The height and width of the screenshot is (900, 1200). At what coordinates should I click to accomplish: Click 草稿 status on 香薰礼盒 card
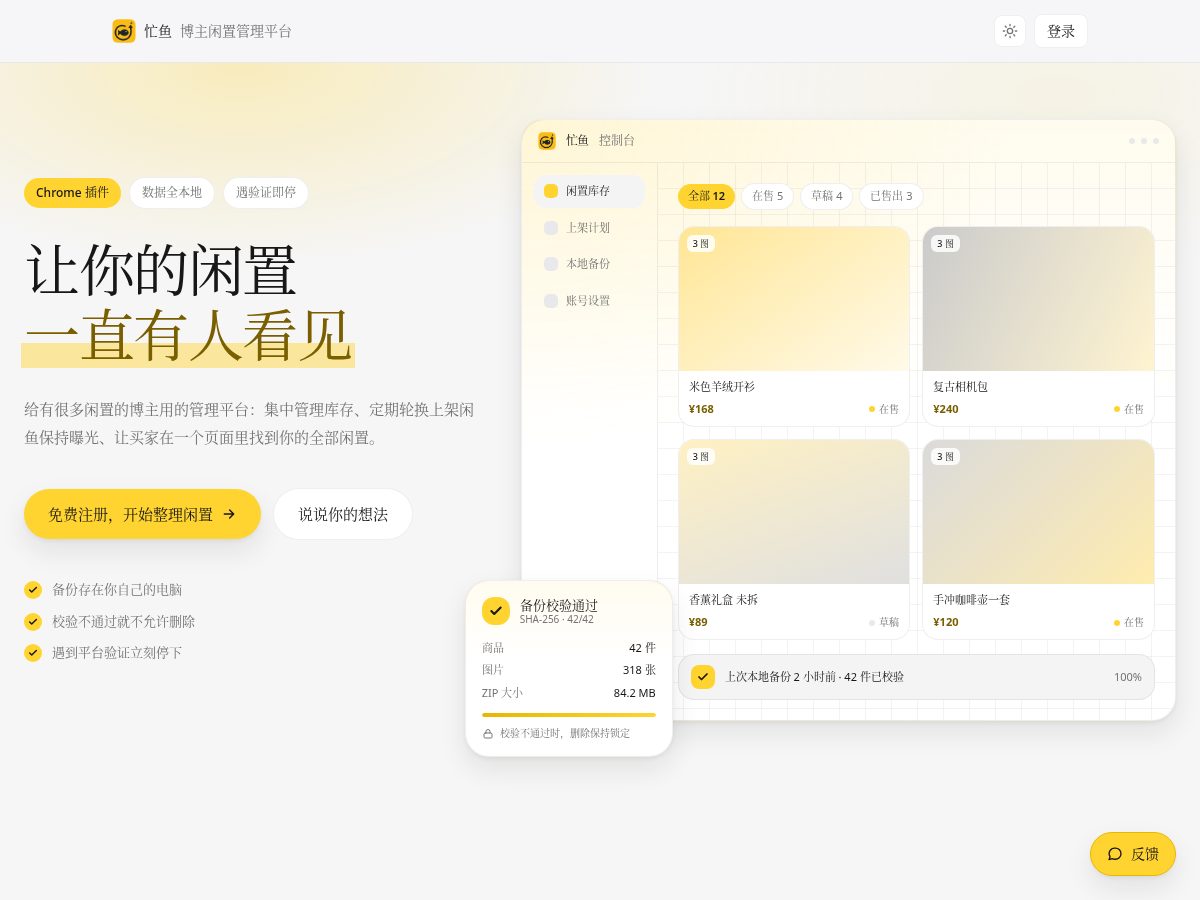884,622
